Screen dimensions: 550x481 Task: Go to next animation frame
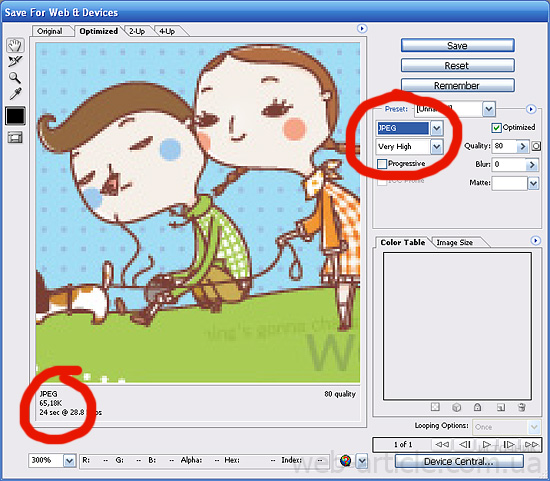[x=509, y=445]
